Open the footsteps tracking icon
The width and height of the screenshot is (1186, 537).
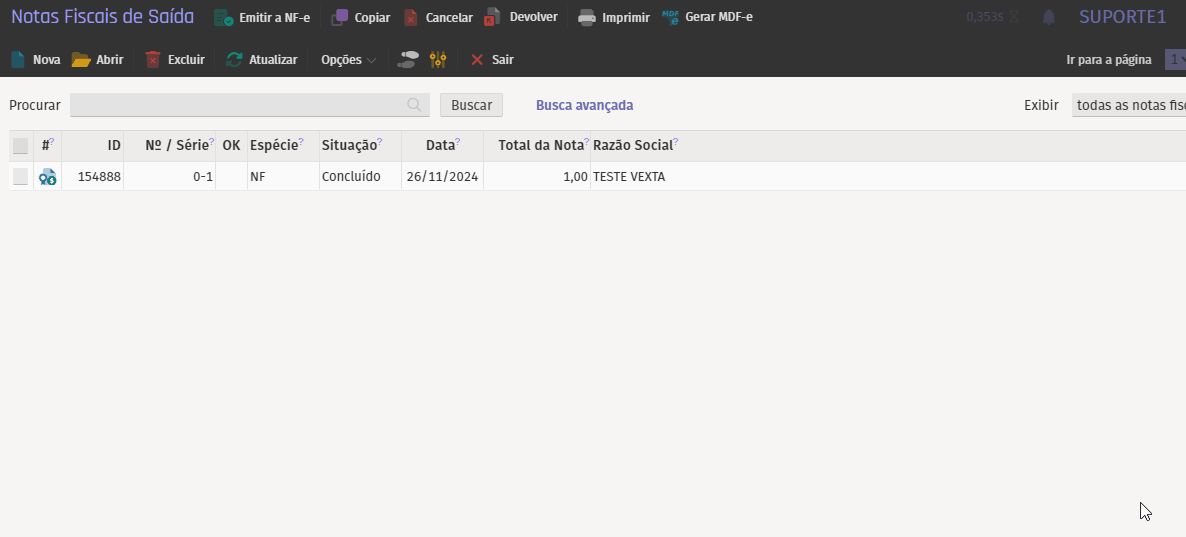point(407,60)
